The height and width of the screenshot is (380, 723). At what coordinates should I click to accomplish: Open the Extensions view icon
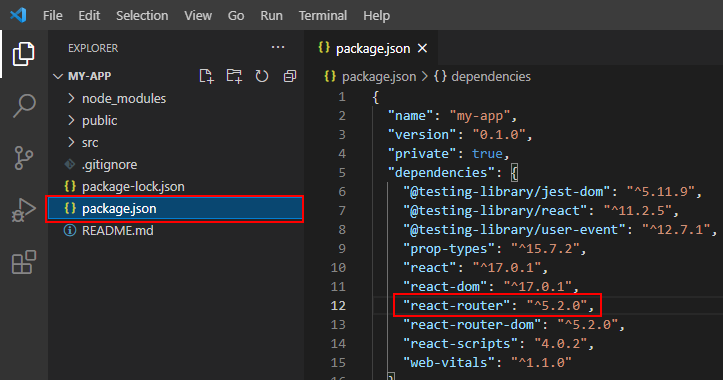24,262
